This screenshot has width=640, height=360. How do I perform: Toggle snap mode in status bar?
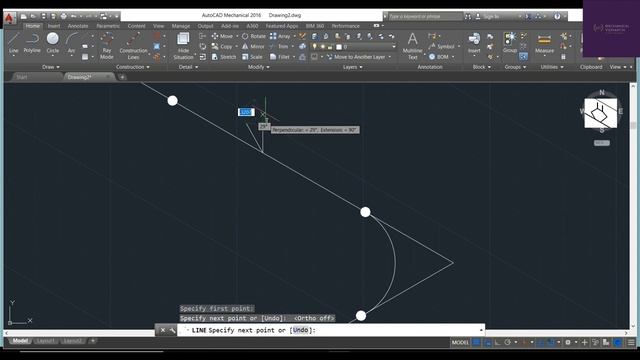coord(487,342)
